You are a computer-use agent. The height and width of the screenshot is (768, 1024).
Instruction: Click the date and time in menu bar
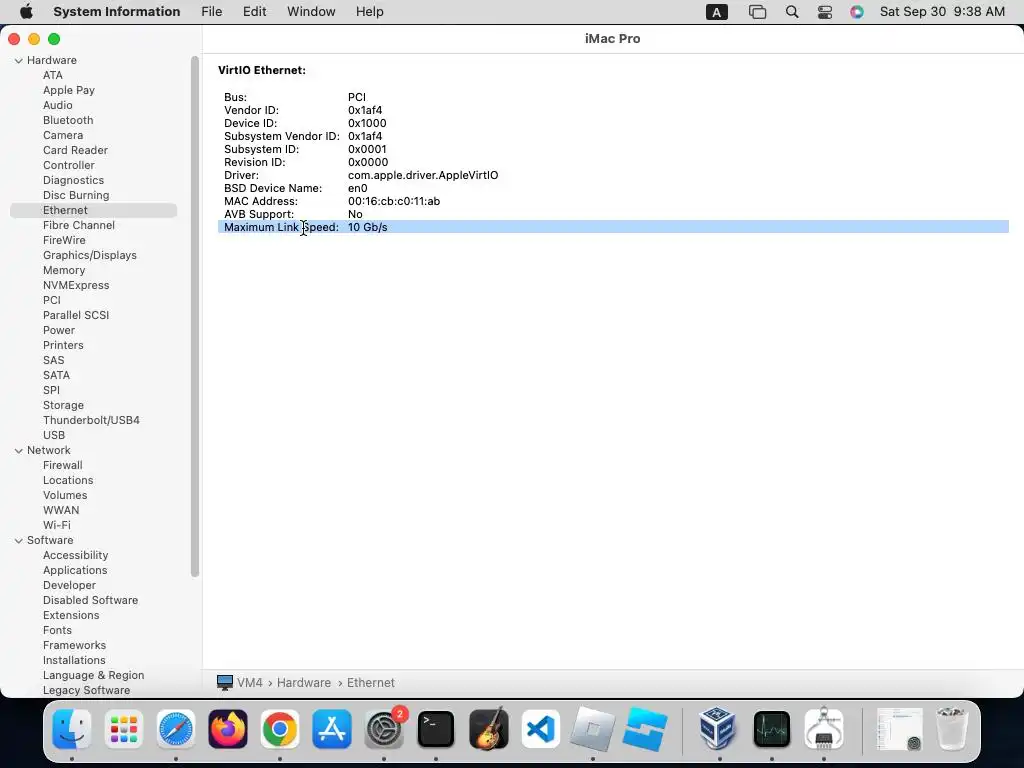point(942,12)
